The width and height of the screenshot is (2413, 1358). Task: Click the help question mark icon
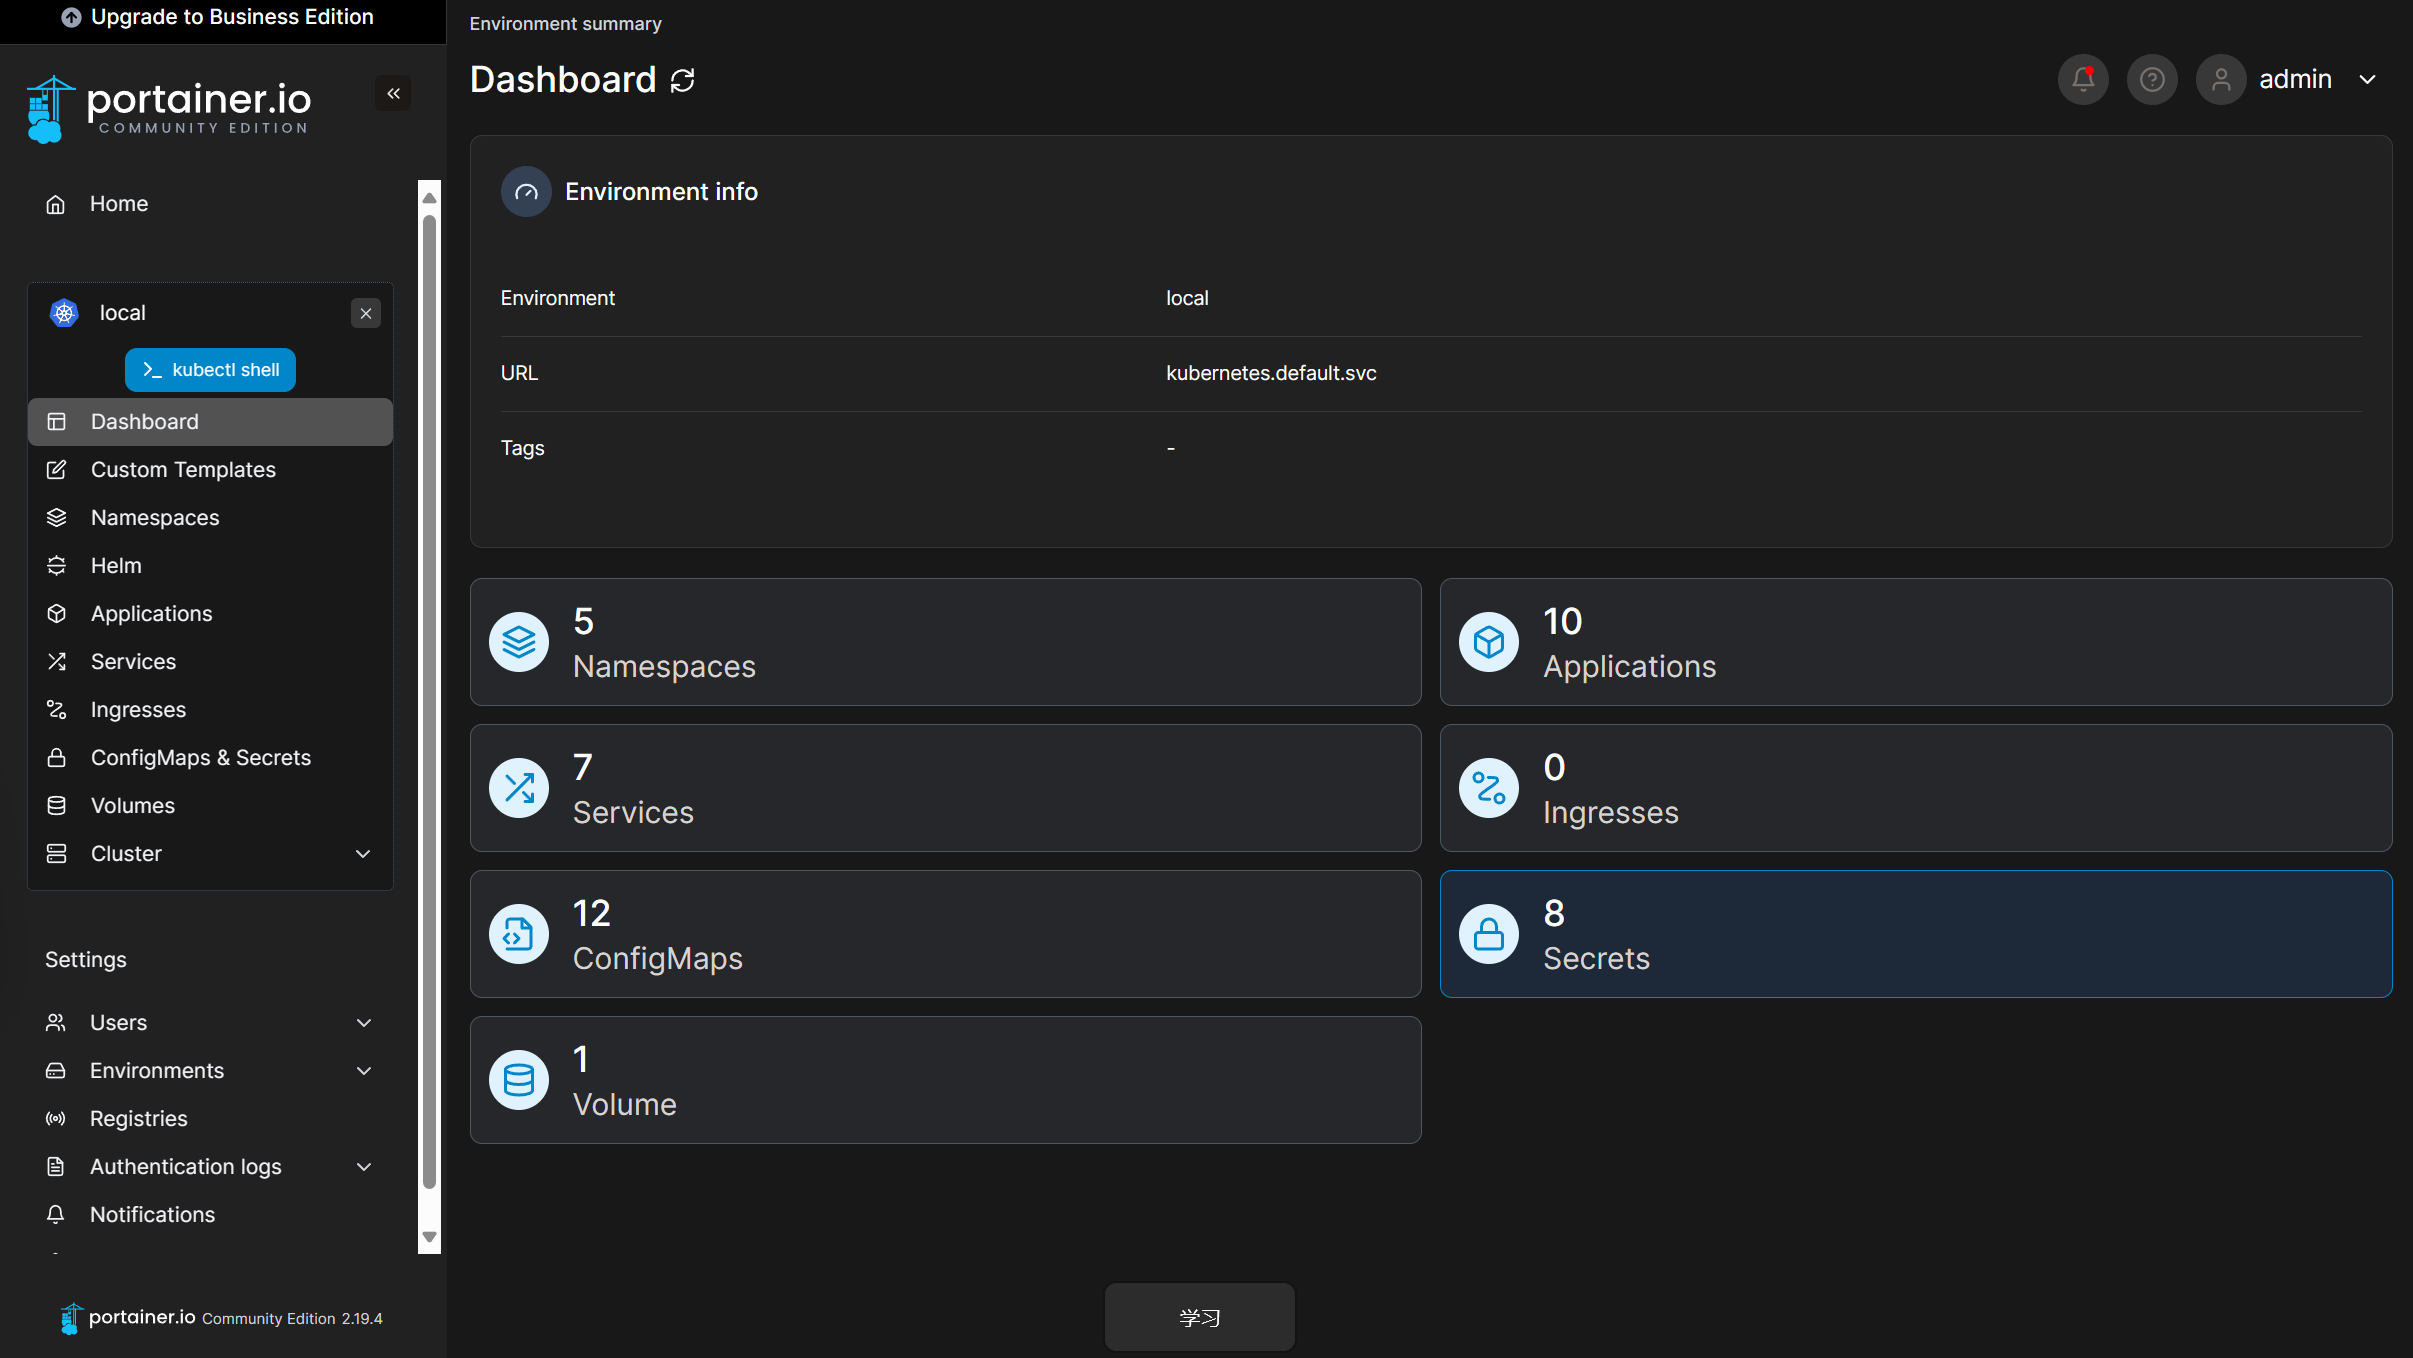pos(2152,79)
